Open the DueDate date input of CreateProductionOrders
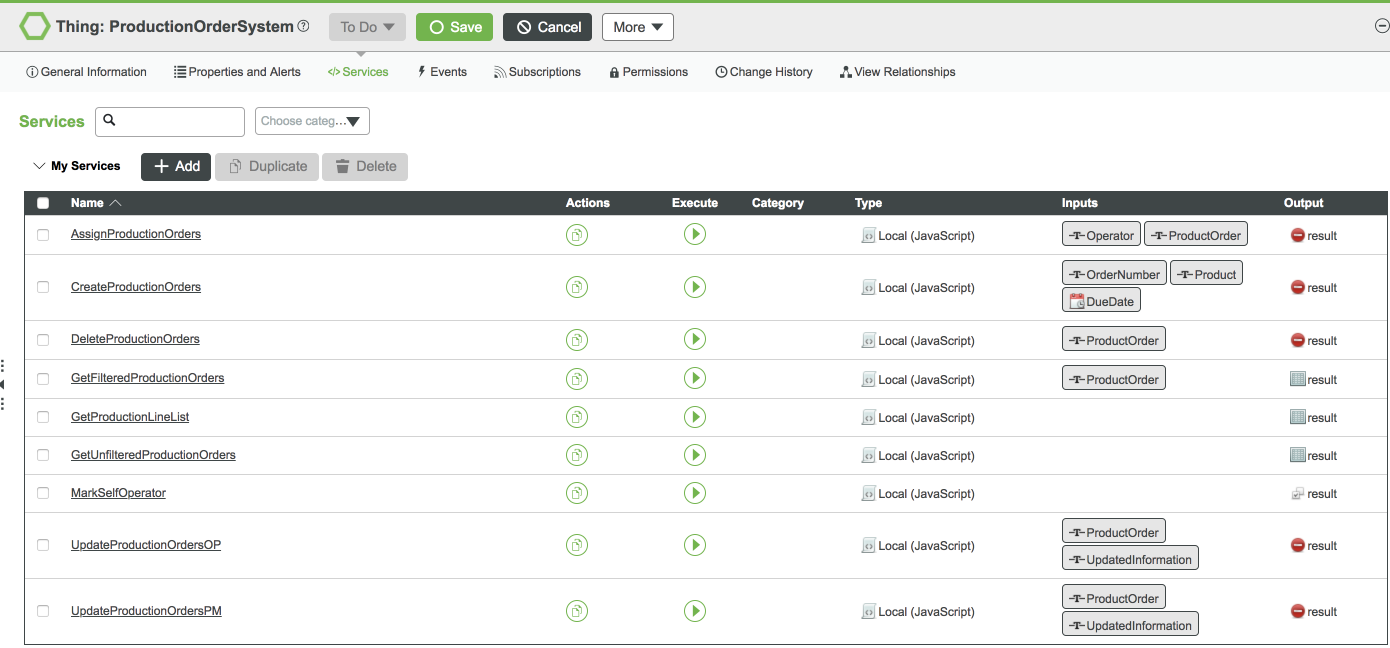The height and width of the screenshot is (648, 1390). pos(1101,300)
